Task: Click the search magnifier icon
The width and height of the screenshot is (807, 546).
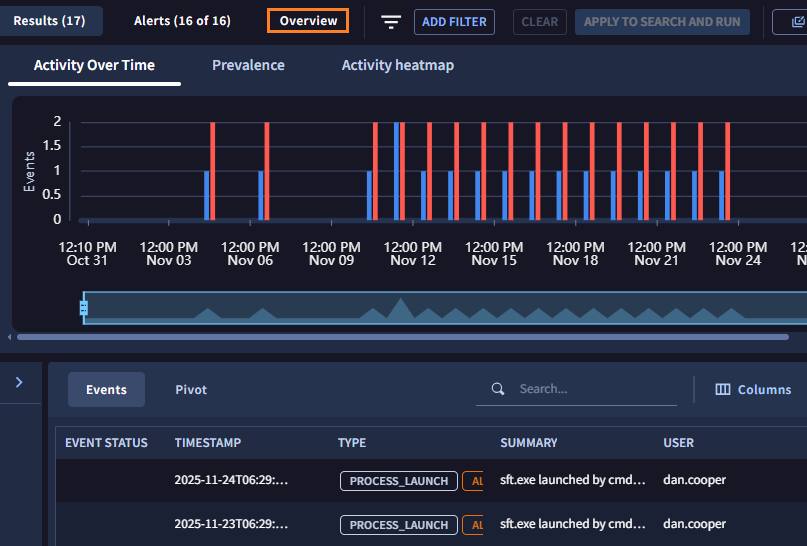Action: pyautogui.click(x=497, y=389)
